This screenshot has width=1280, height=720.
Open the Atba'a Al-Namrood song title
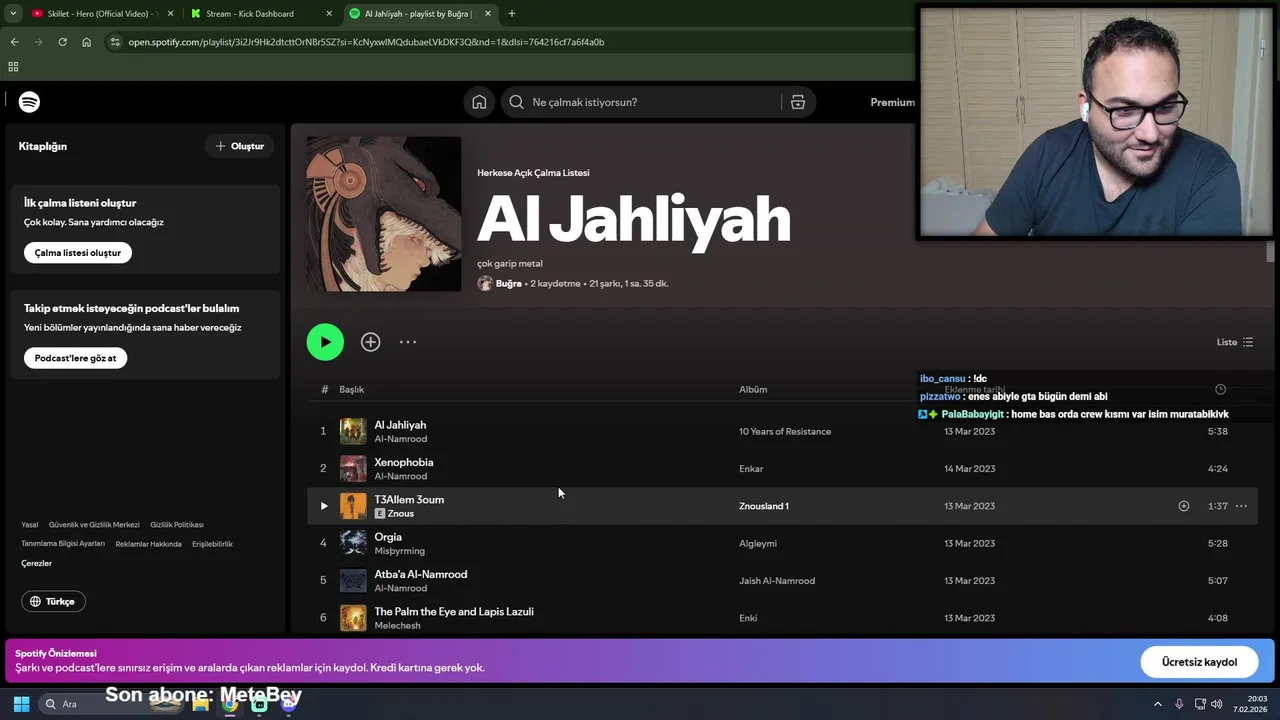(x=421, y=574)
